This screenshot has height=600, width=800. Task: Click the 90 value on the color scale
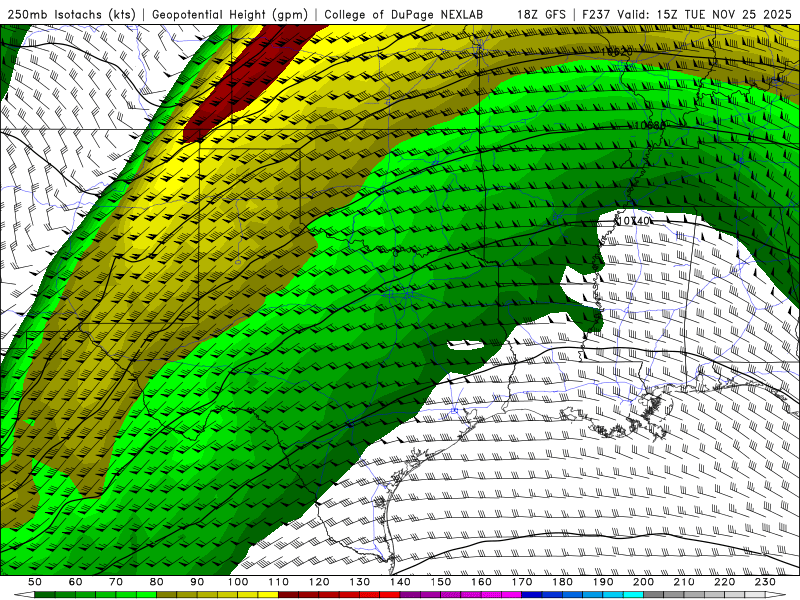point(197,582)
